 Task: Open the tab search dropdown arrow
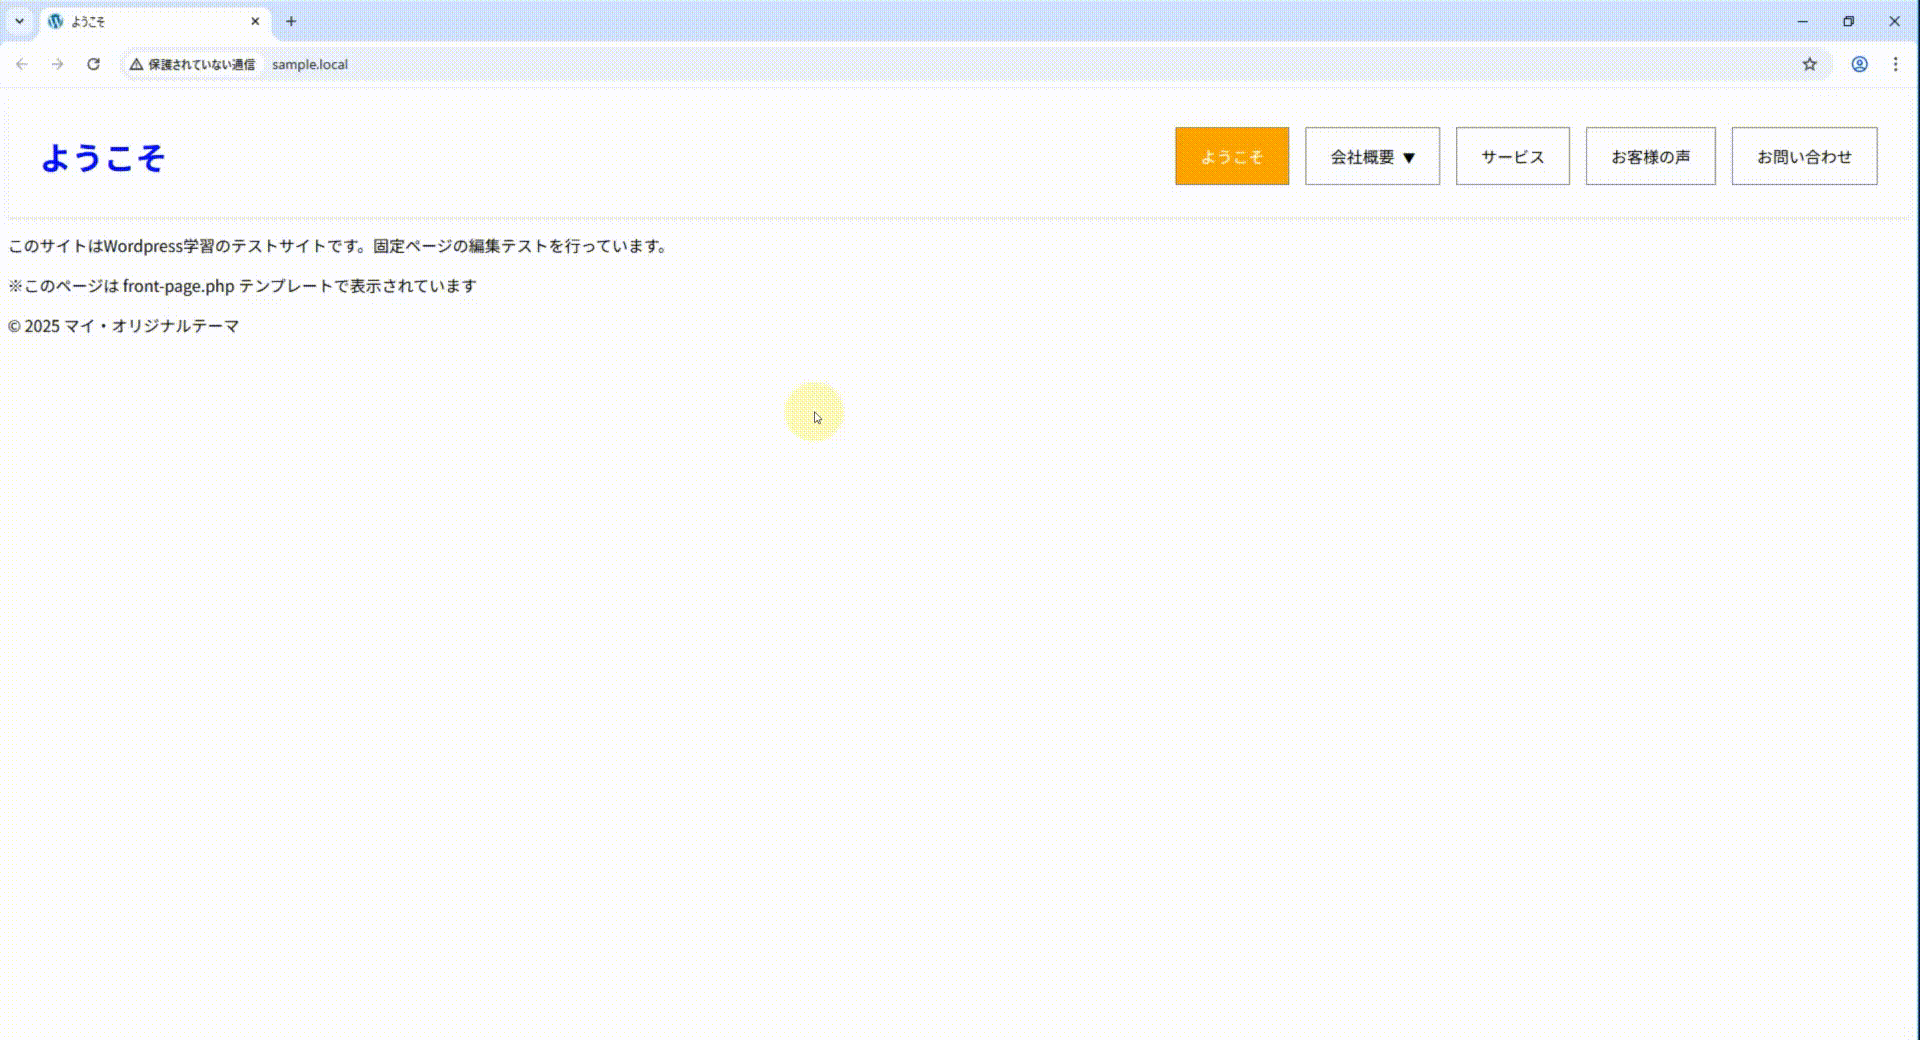19,21
